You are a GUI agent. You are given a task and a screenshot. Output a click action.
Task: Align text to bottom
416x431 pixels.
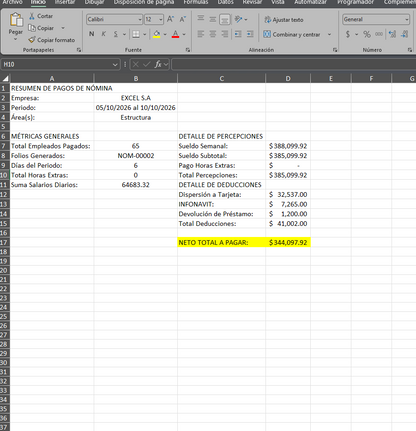(x=225, y=19)
